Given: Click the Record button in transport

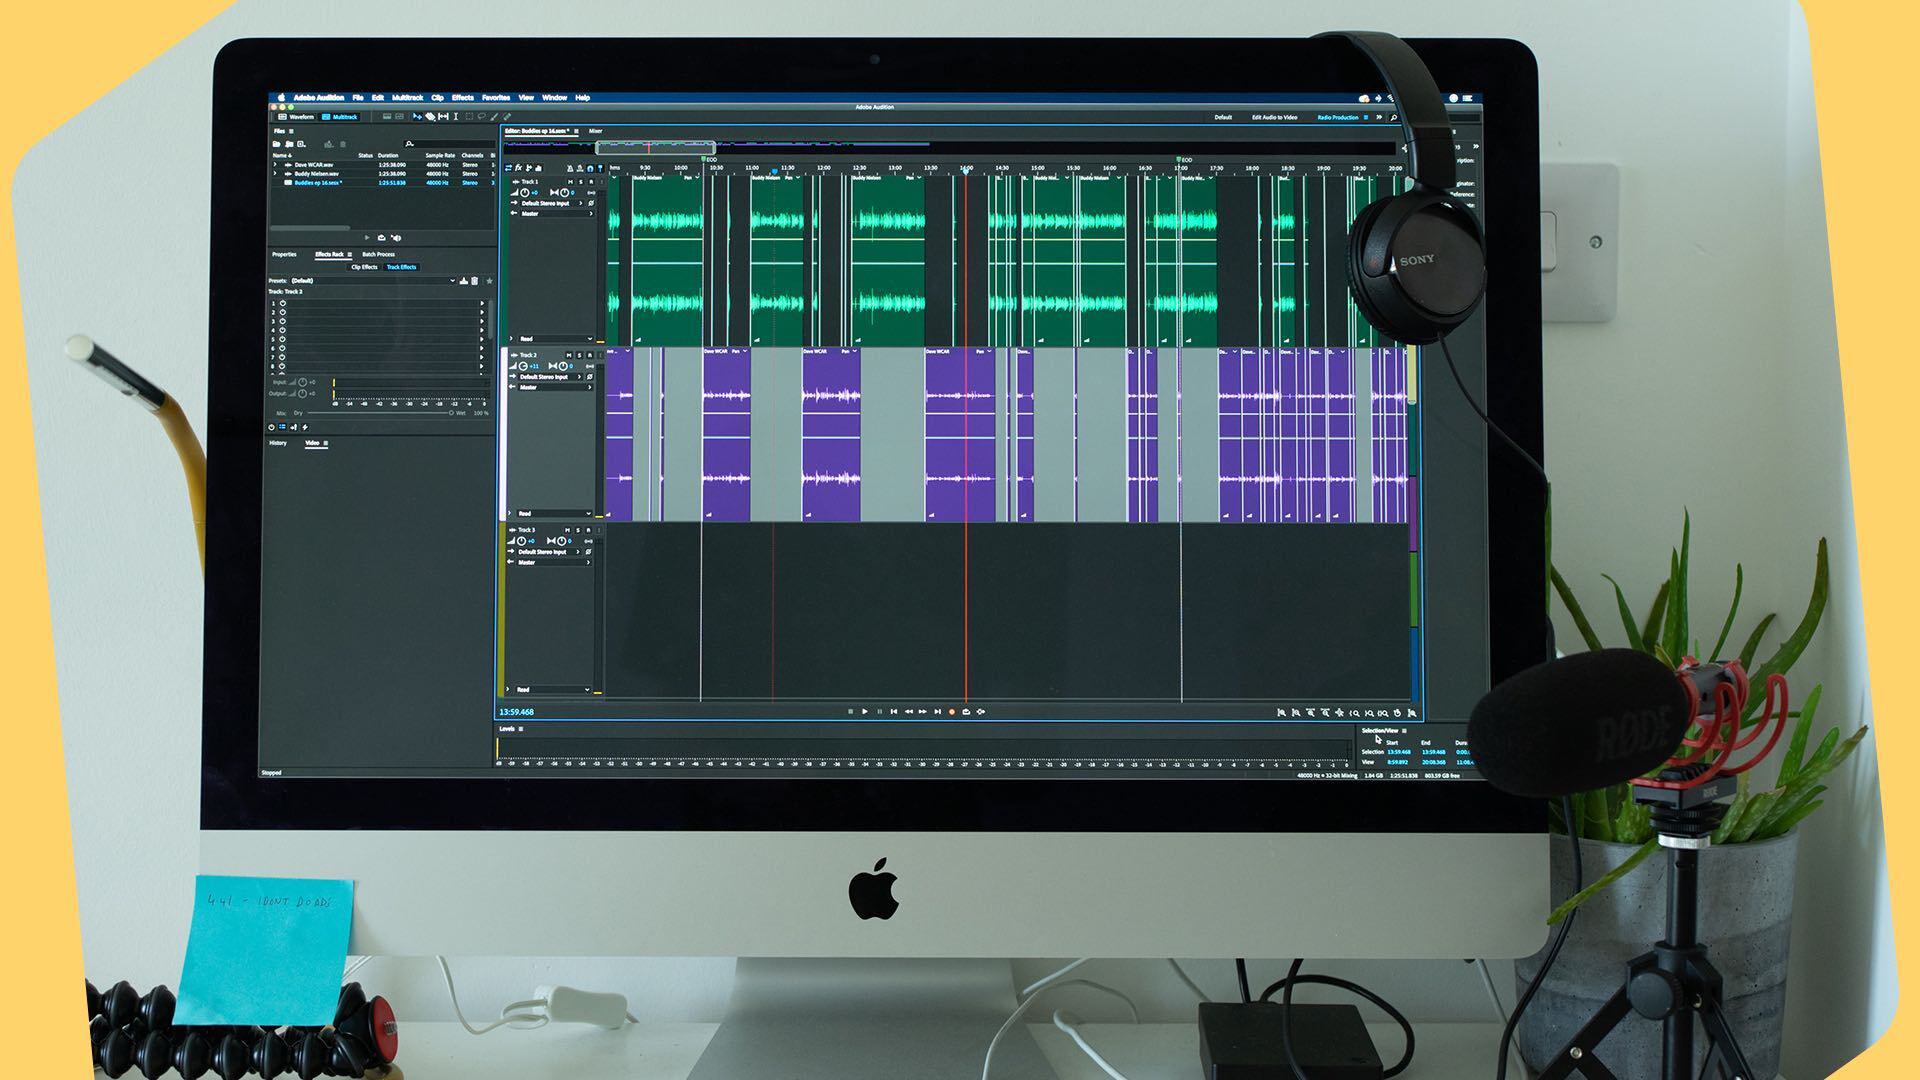Looking at the screenshot, I should point(952,712).
